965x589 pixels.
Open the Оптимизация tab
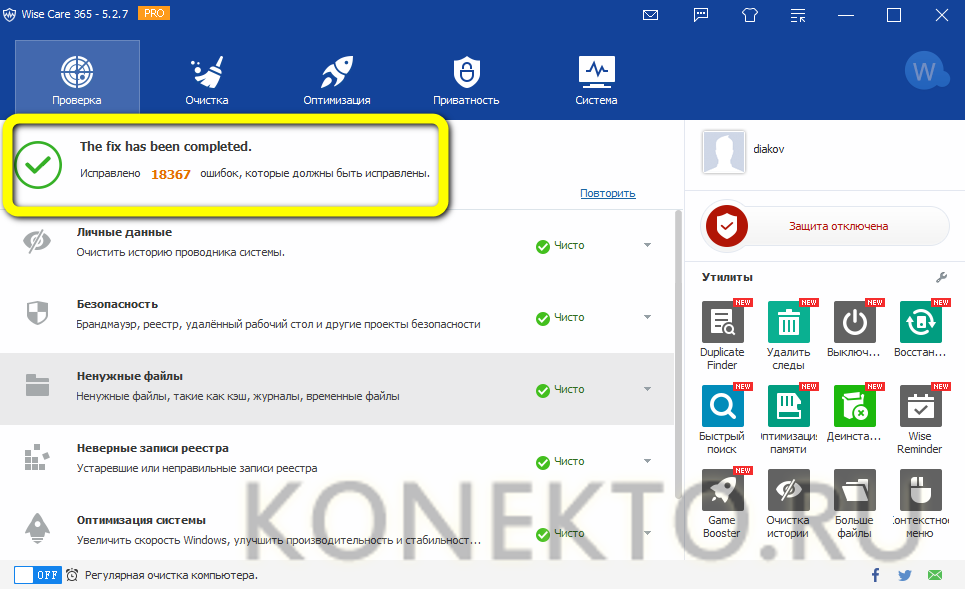pyautogui.click(x=337, y=80)
